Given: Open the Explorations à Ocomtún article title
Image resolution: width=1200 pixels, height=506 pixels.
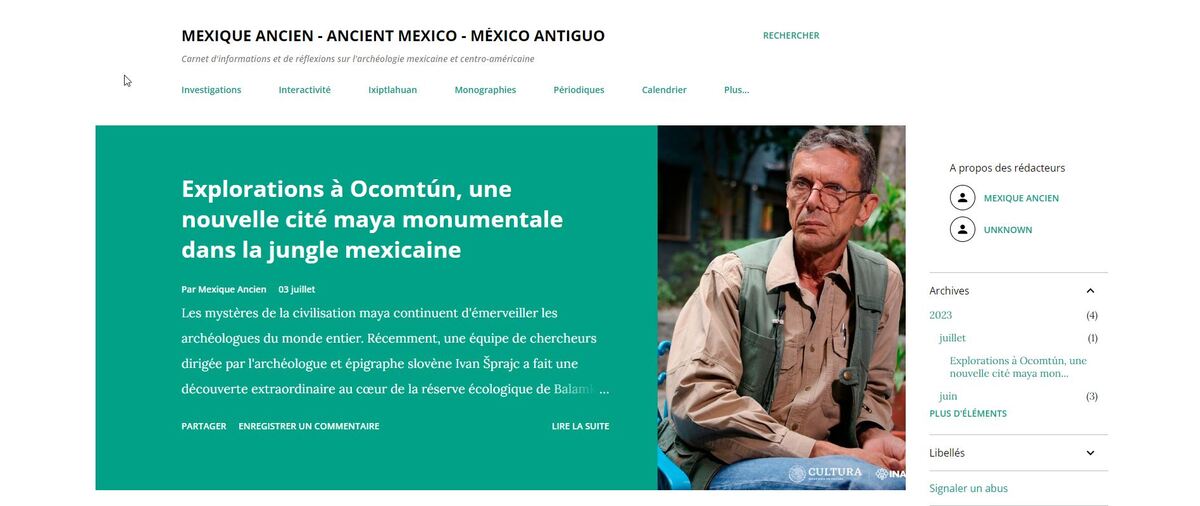Looking at the screenshot, I should 372,219.
